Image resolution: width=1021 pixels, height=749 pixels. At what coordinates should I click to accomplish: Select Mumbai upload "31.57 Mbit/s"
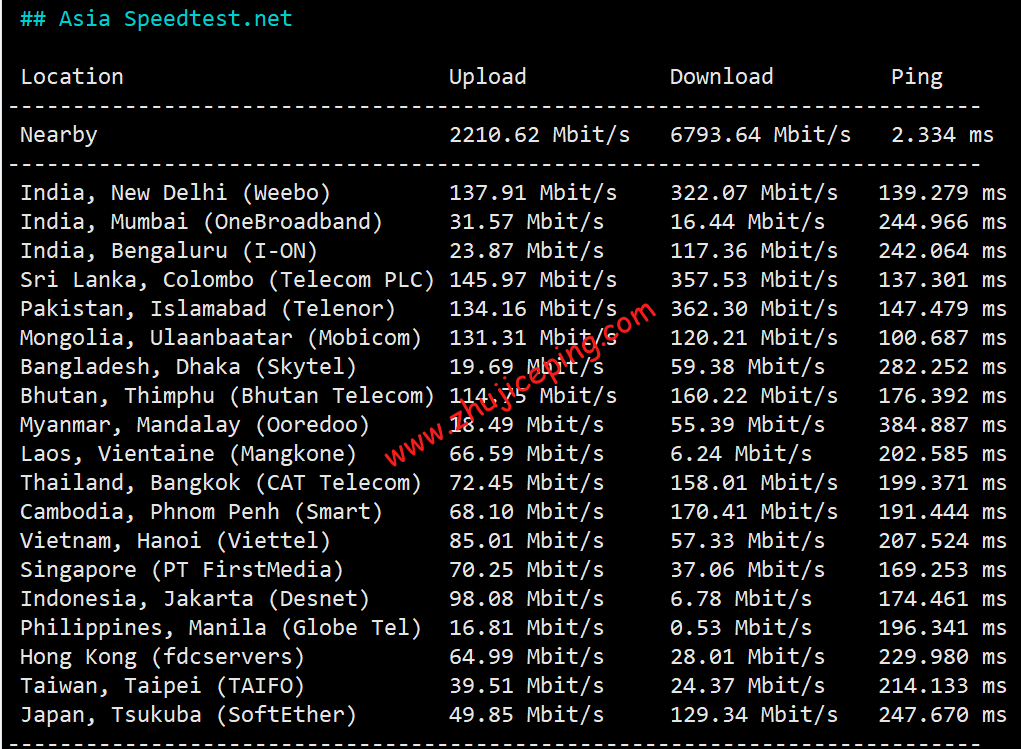coord(527,222)
